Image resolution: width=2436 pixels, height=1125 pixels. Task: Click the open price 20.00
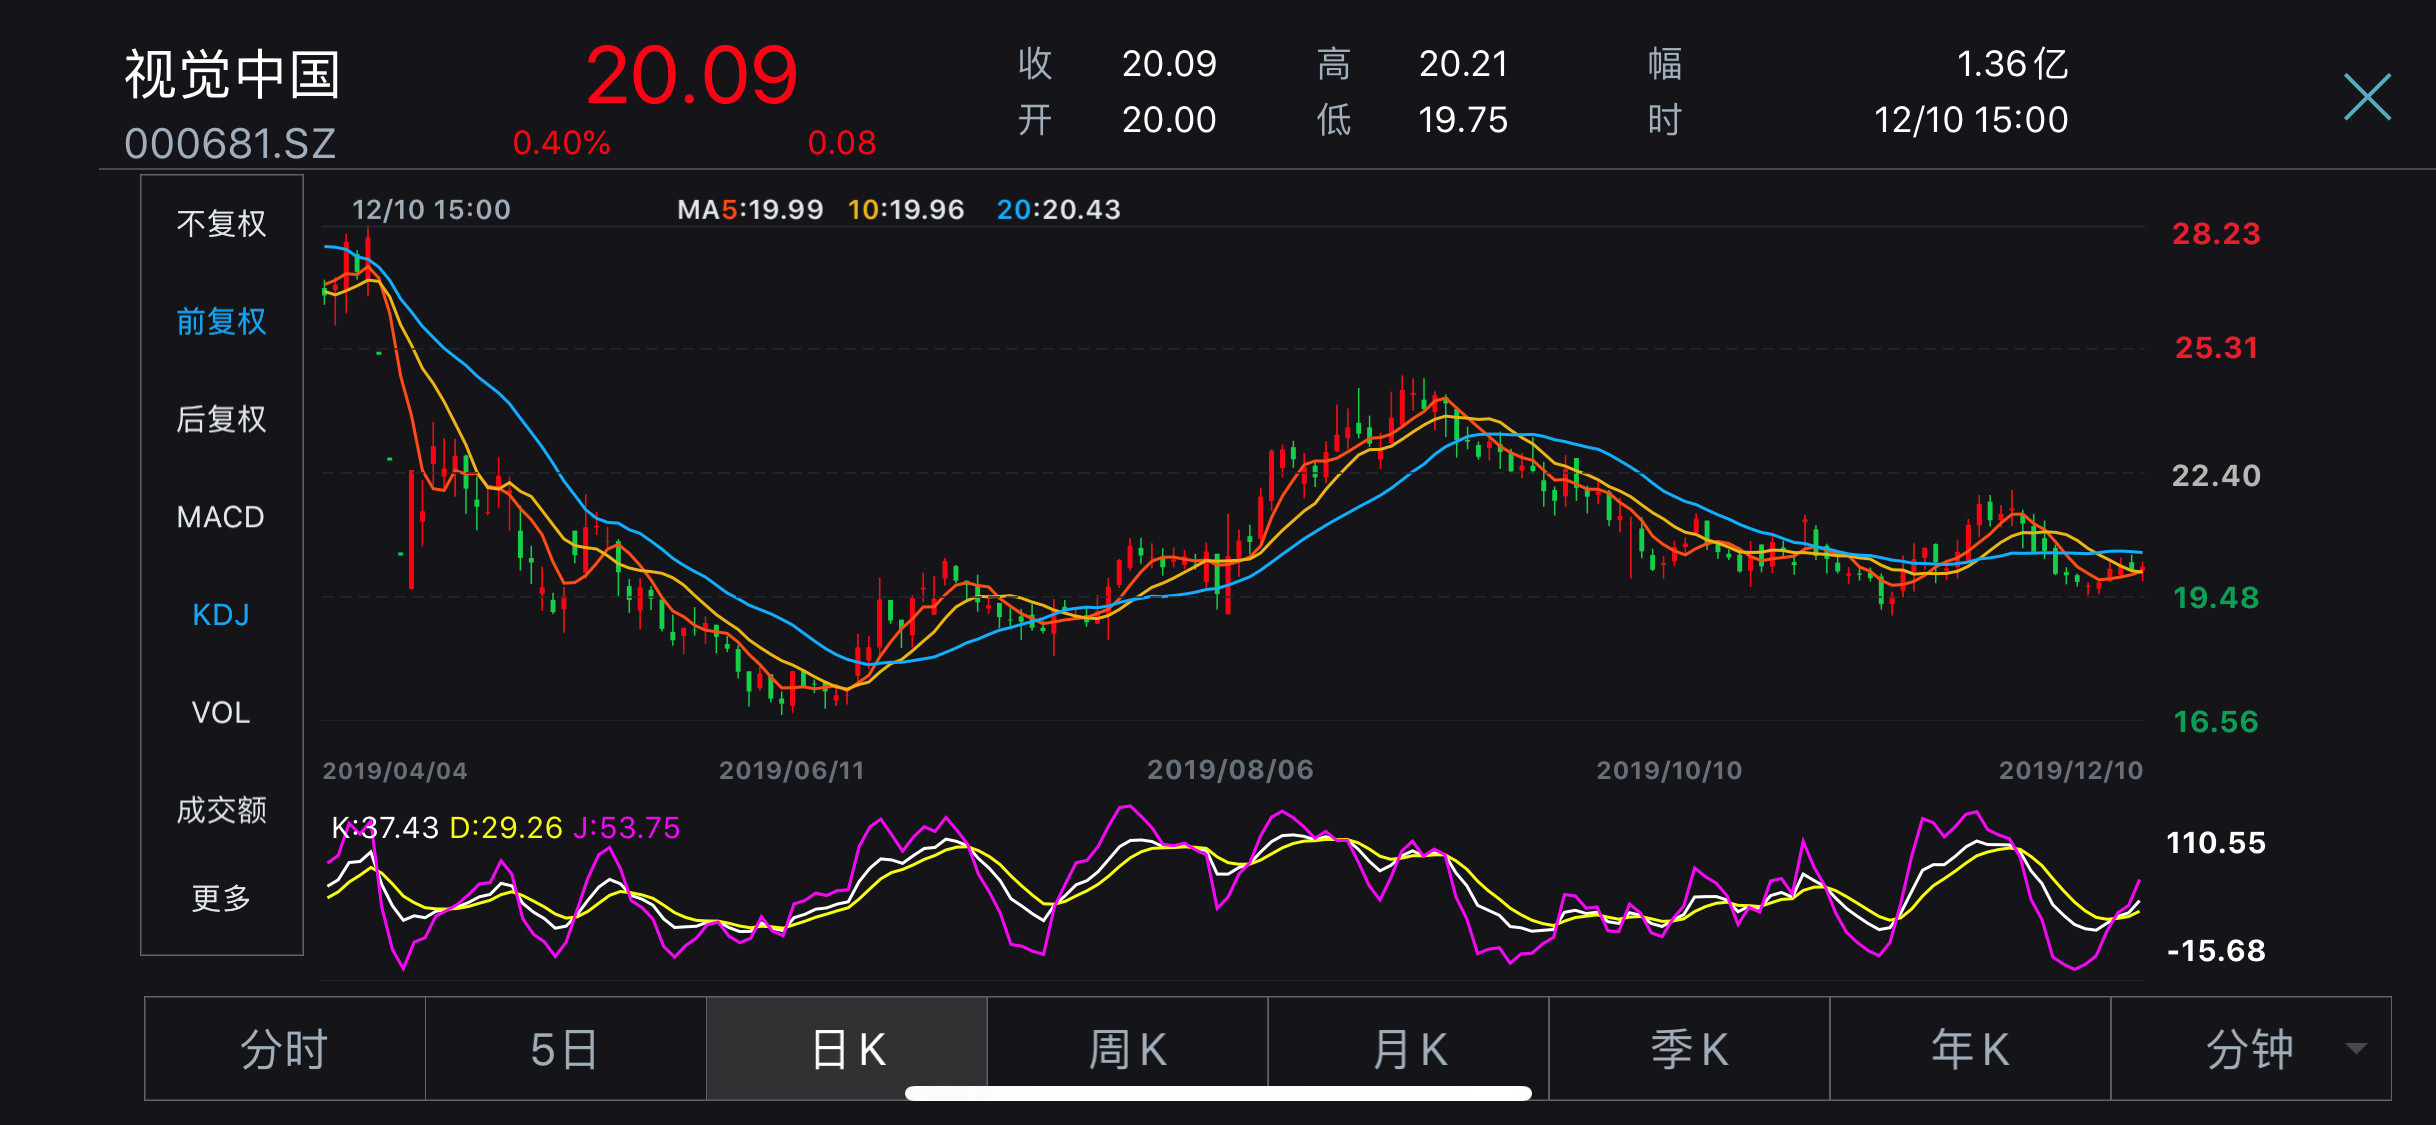pyautogui.click(x=1169, y=120)
